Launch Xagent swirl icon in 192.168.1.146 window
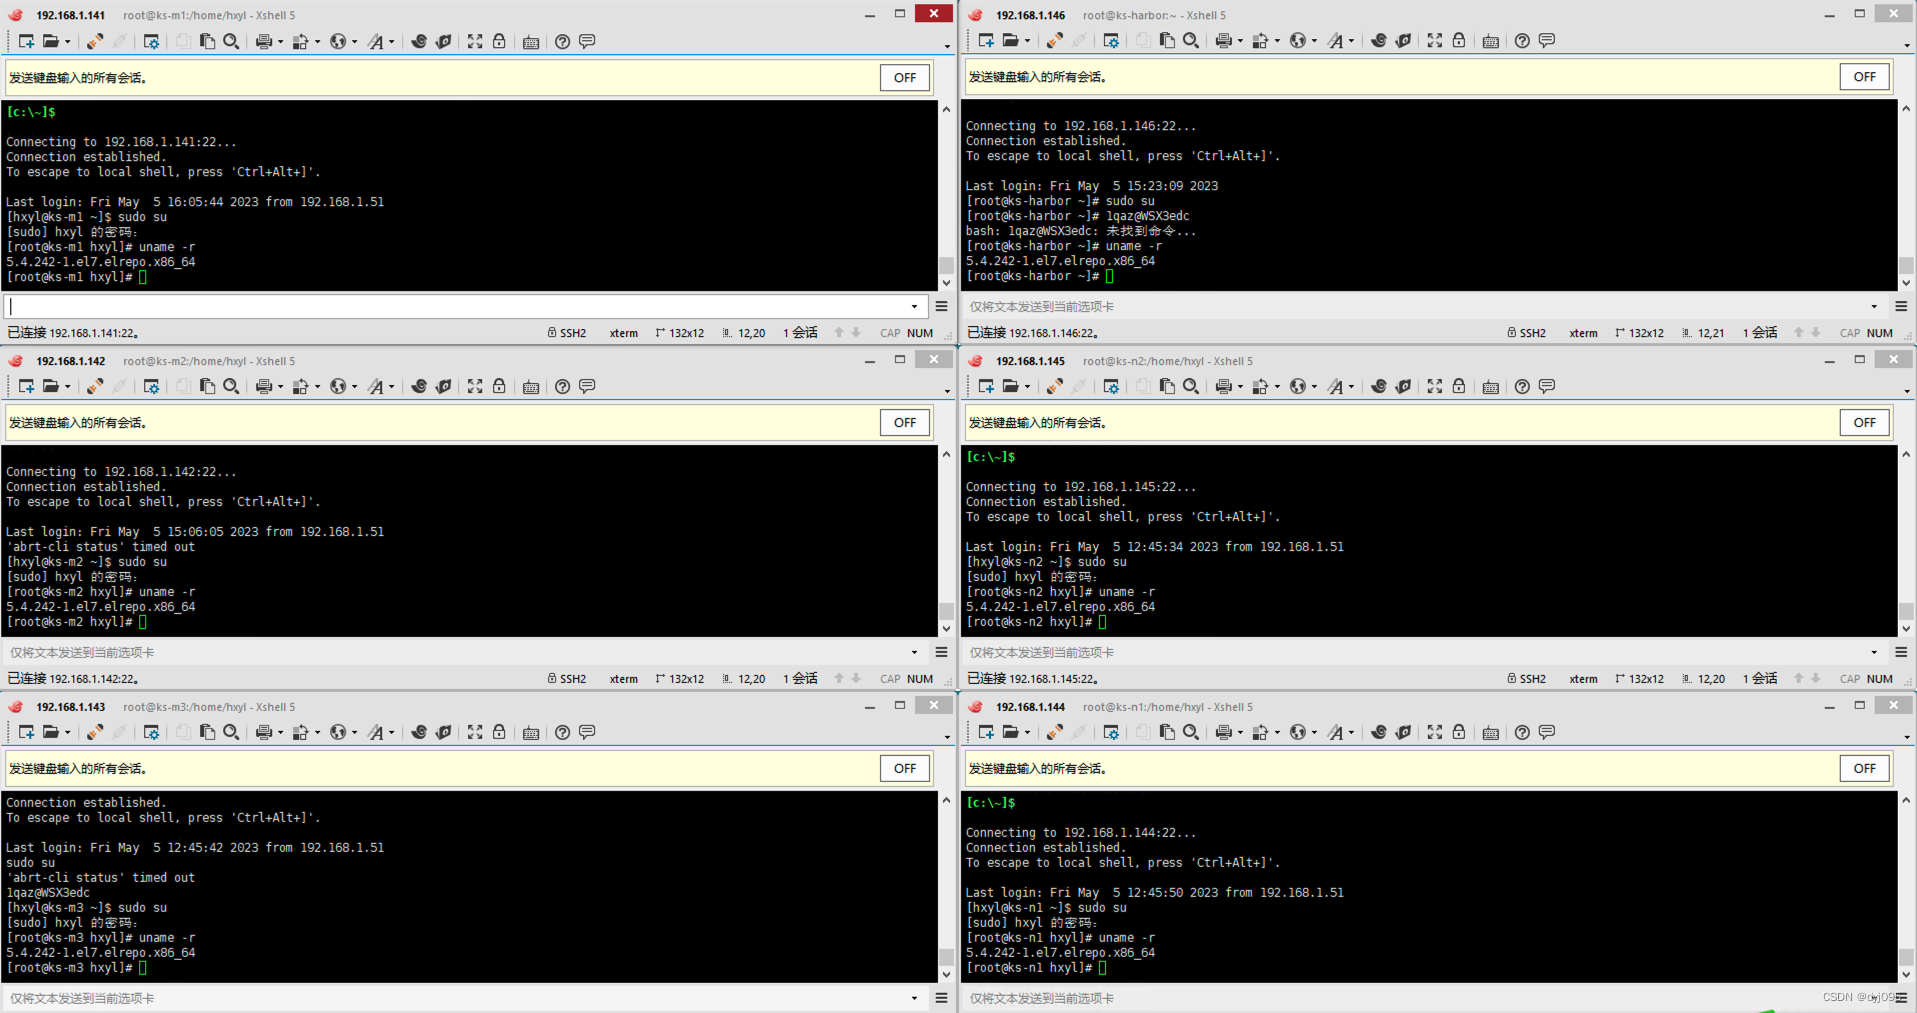1917x1013 pixels. point(1378,41)
